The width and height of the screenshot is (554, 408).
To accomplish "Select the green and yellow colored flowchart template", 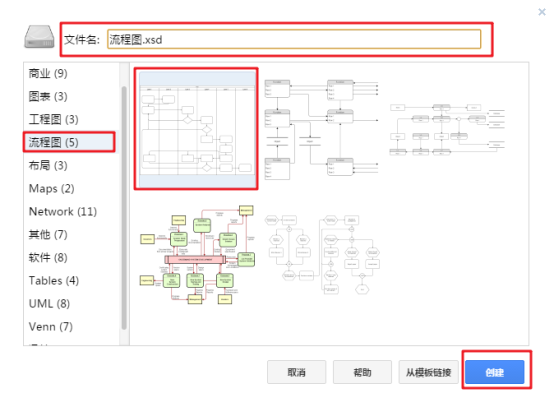I will 197,255.
